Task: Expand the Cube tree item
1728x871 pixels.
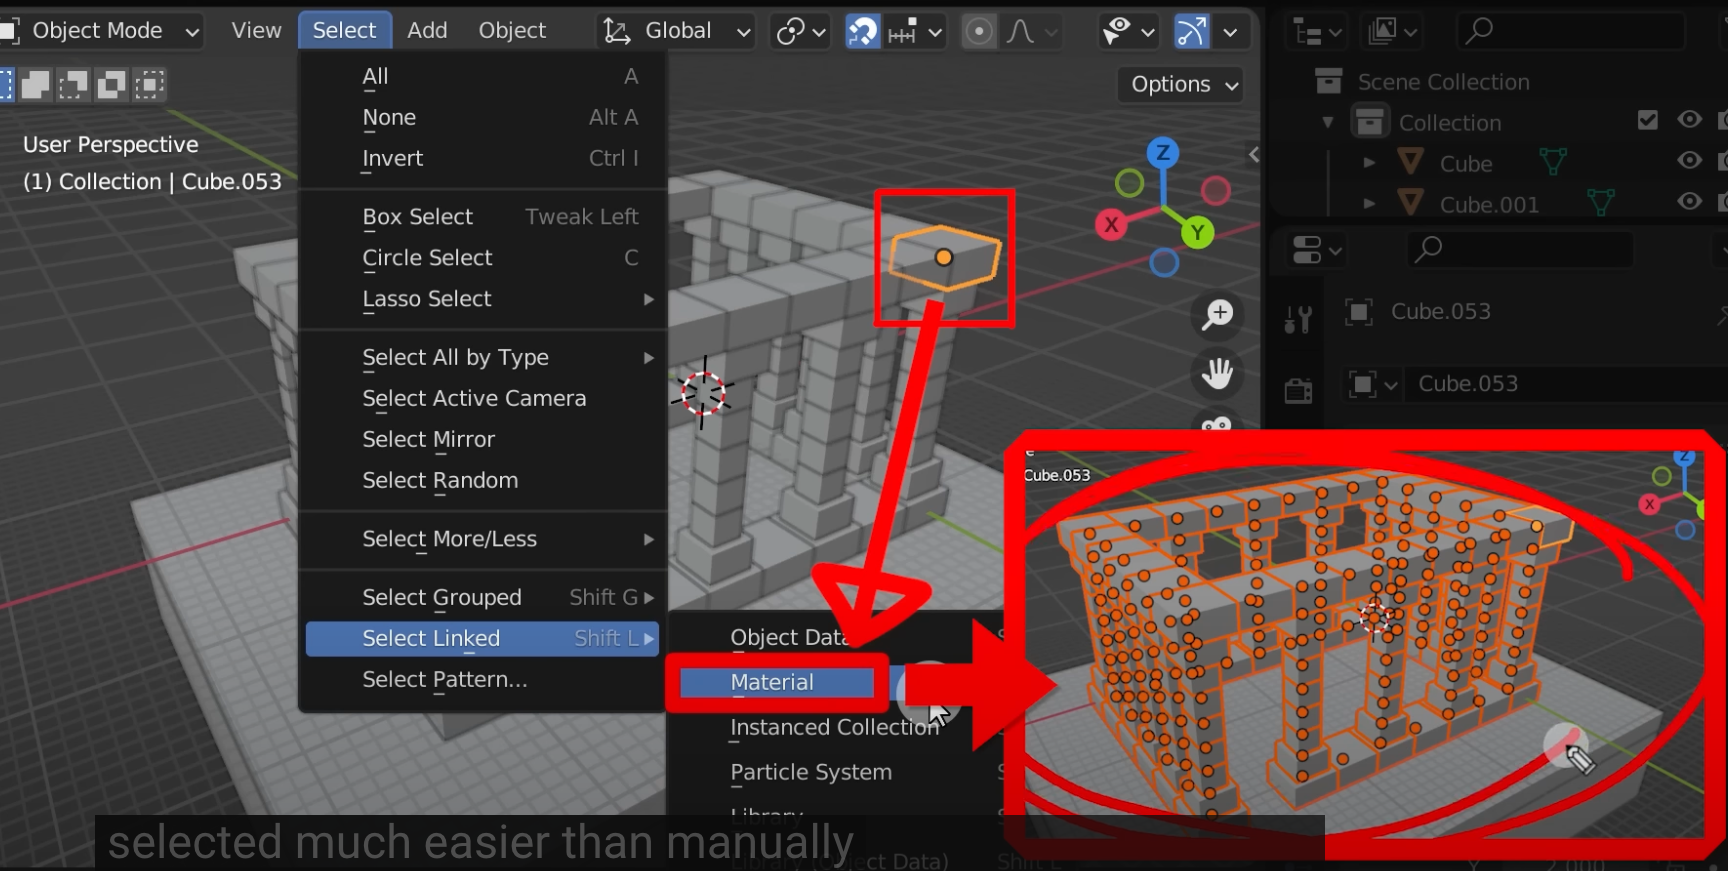Action: 1369,163
